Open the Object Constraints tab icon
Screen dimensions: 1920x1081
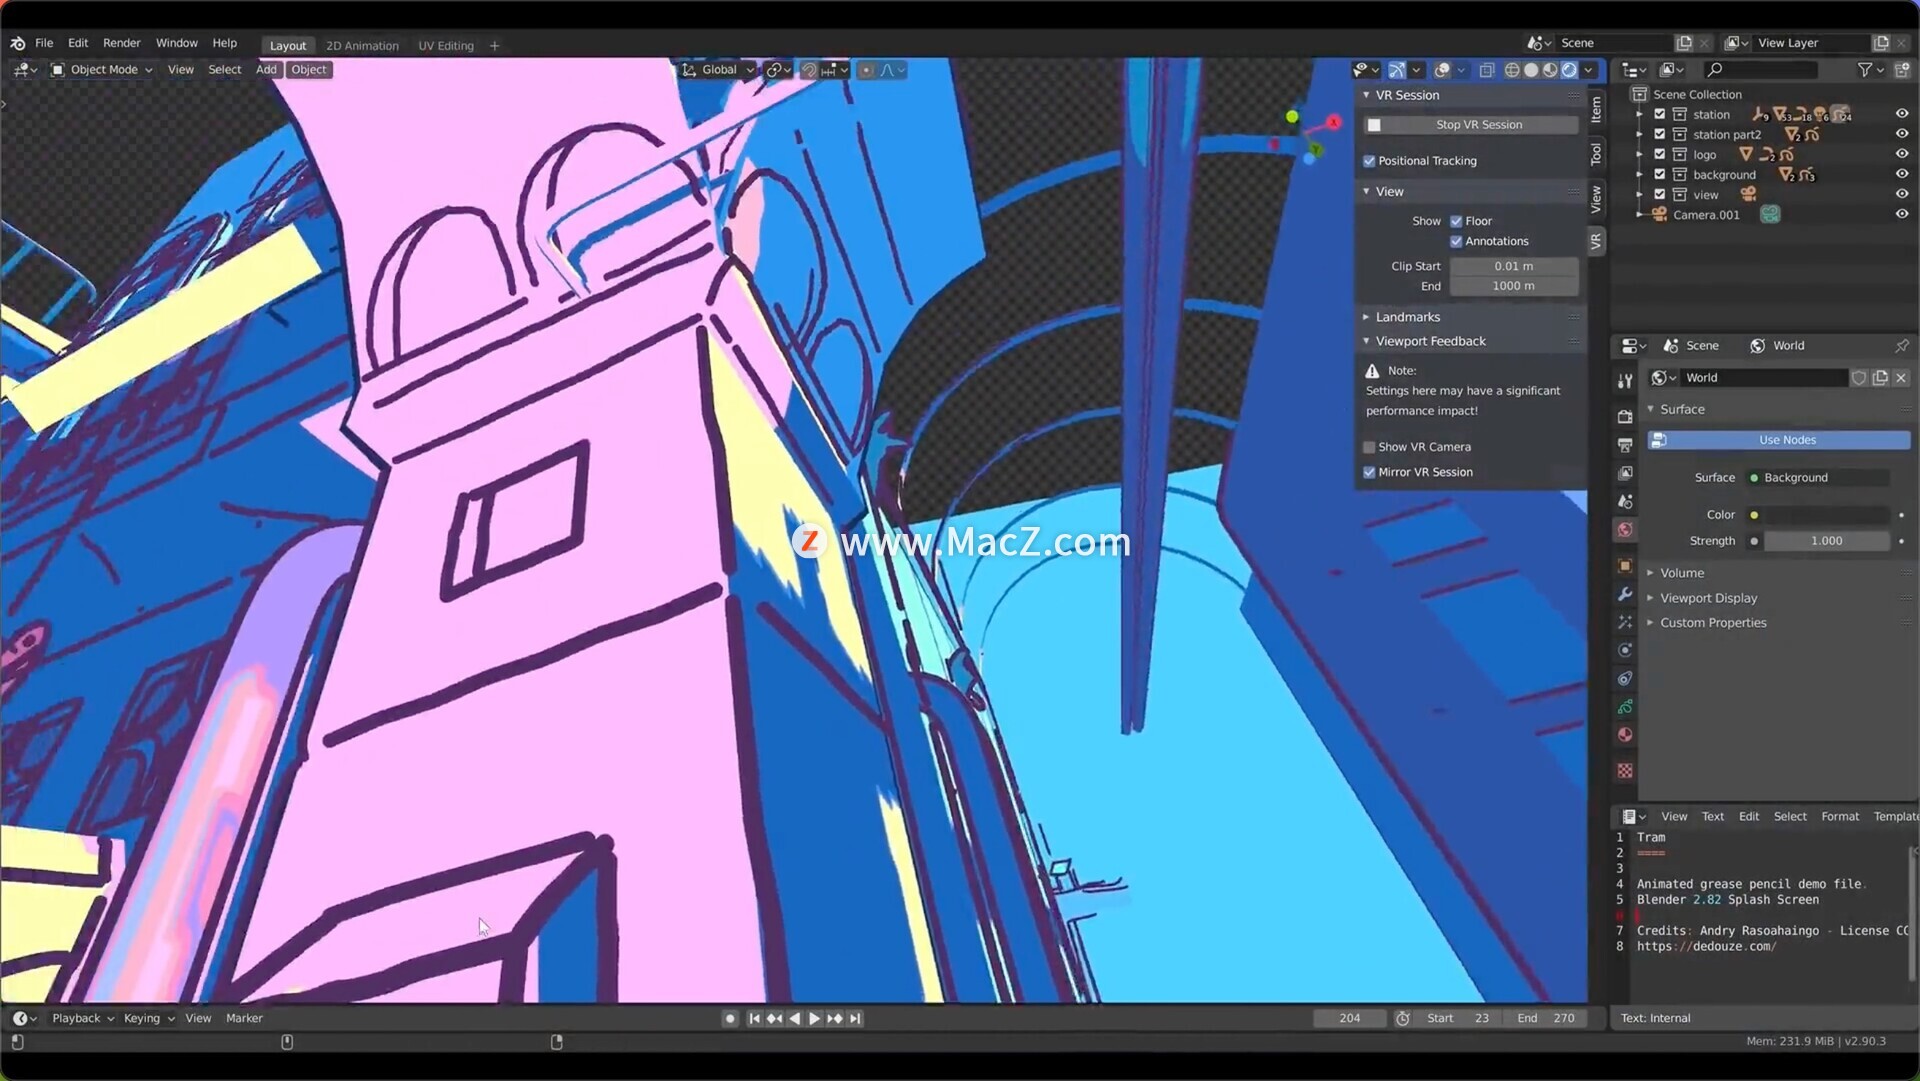[x=1625, y=679]
